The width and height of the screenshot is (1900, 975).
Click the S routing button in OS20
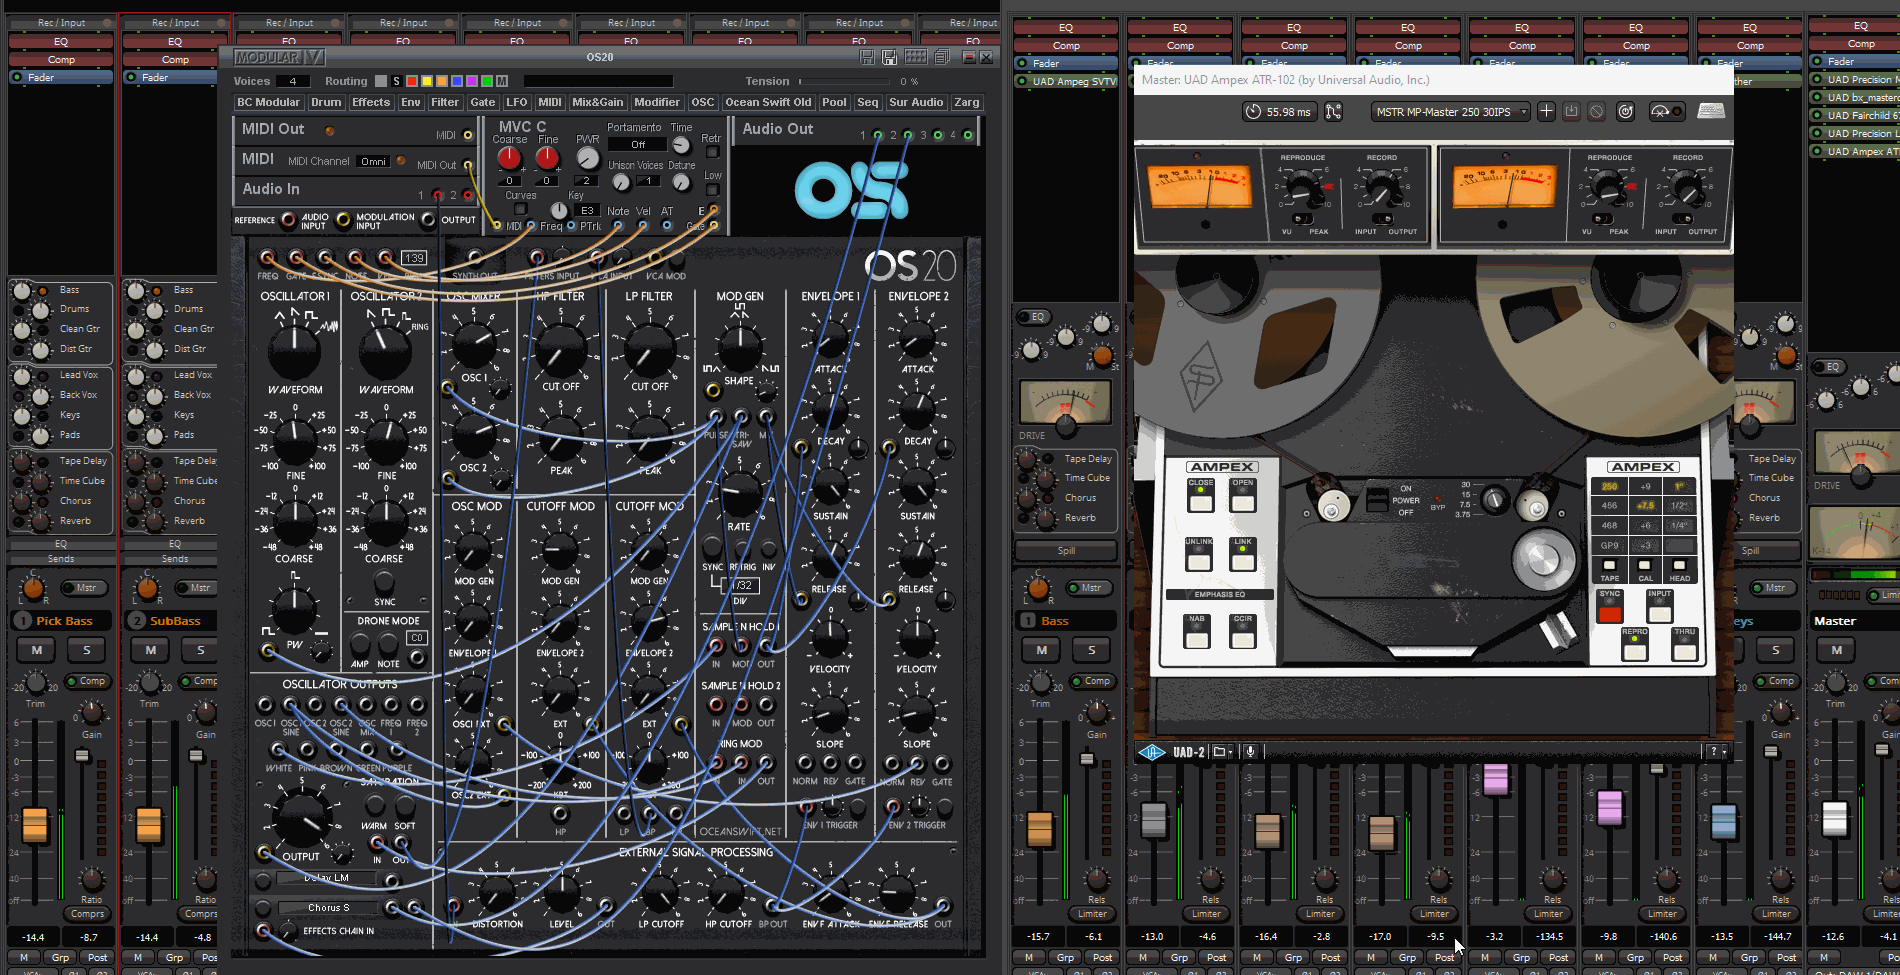396,81
